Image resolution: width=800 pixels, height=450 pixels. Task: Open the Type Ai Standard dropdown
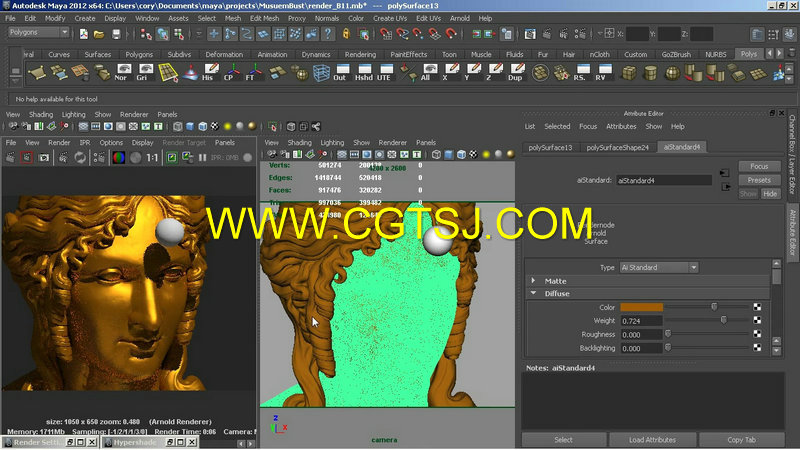tap(659, 267)
